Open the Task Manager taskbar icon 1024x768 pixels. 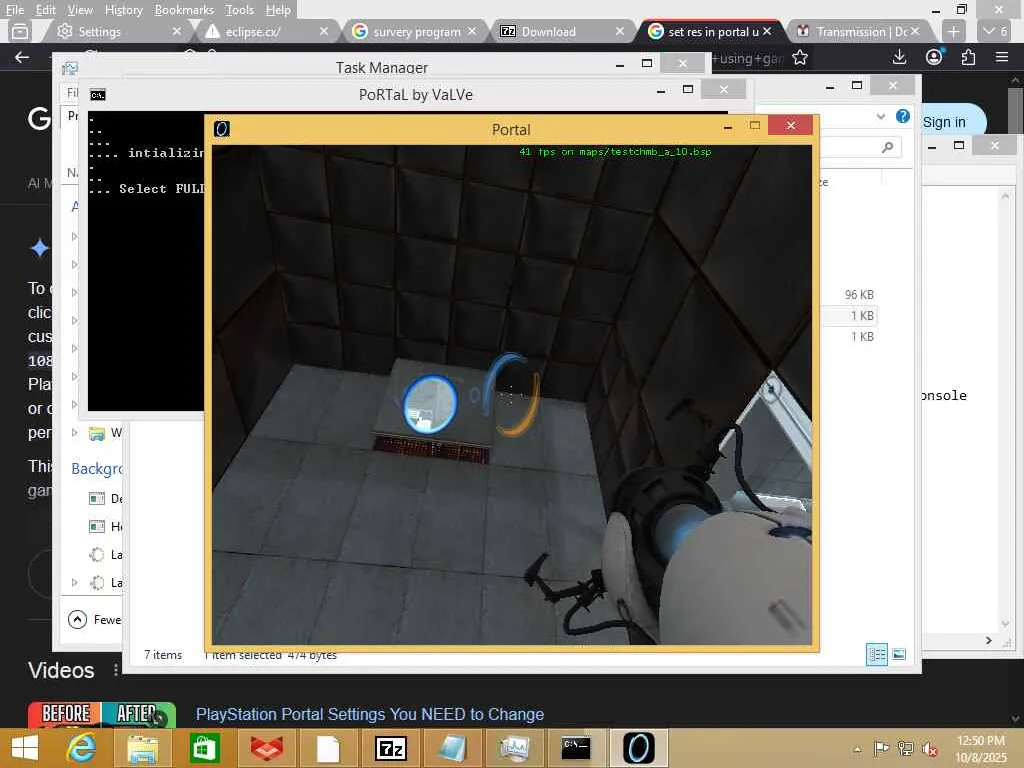(x=515, y=748)
